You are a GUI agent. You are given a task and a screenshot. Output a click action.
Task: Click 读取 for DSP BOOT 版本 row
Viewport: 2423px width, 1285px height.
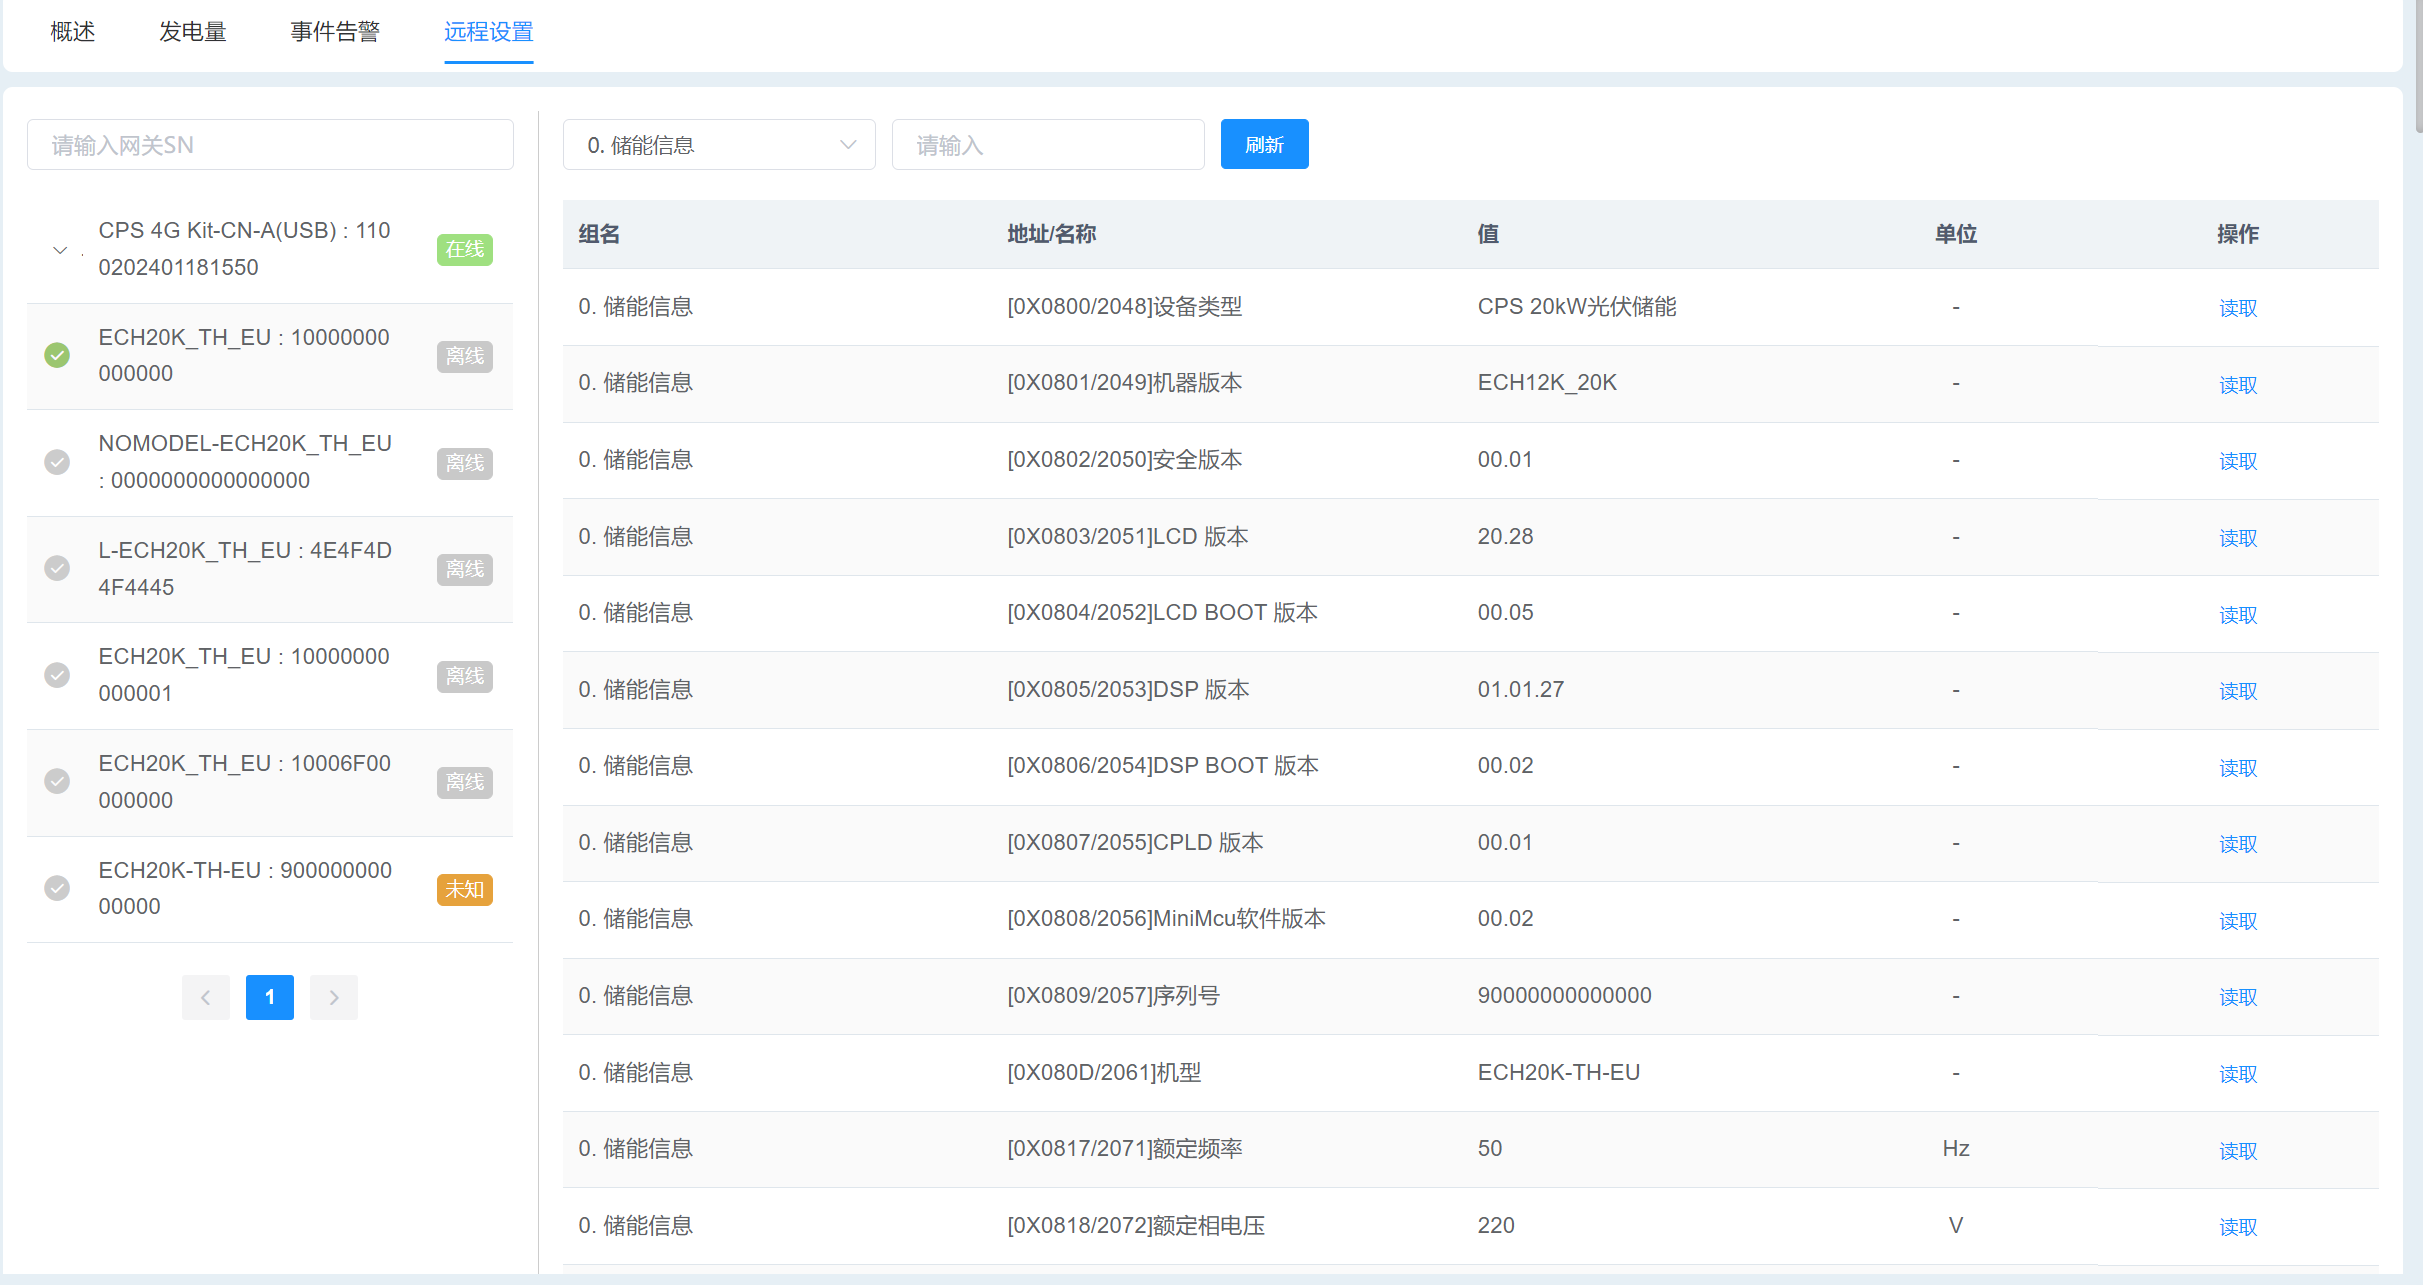point(2238,768)
